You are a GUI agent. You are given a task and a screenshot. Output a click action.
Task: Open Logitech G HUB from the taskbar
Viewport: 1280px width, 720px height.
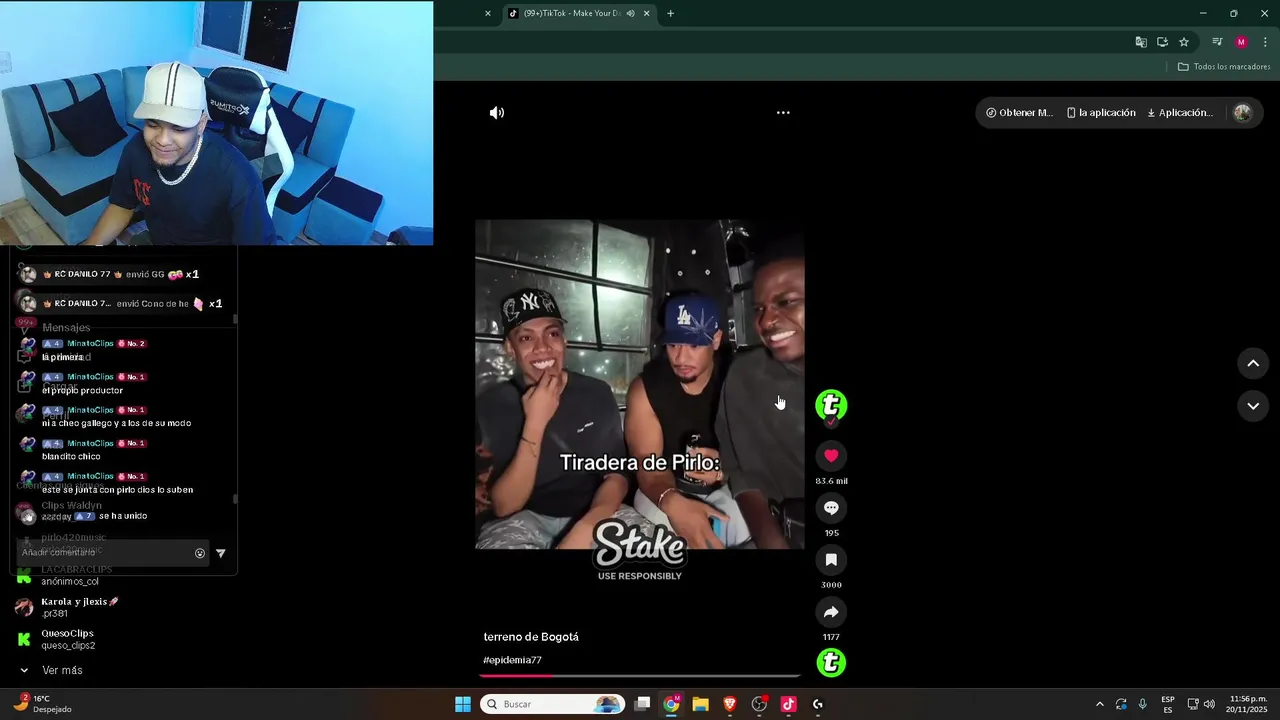tap(817, 704)
